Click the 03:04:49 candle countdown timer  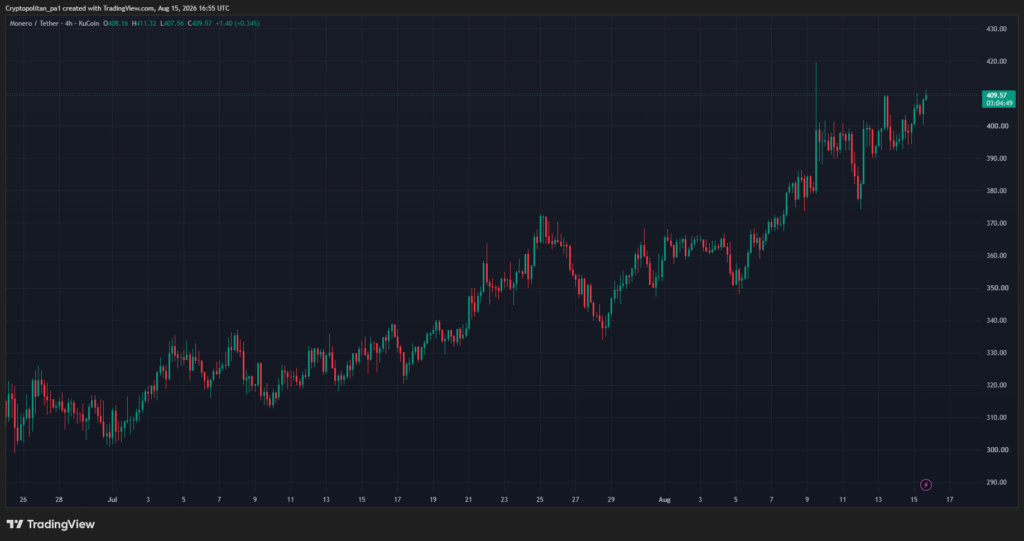click(x=998, y=103)
